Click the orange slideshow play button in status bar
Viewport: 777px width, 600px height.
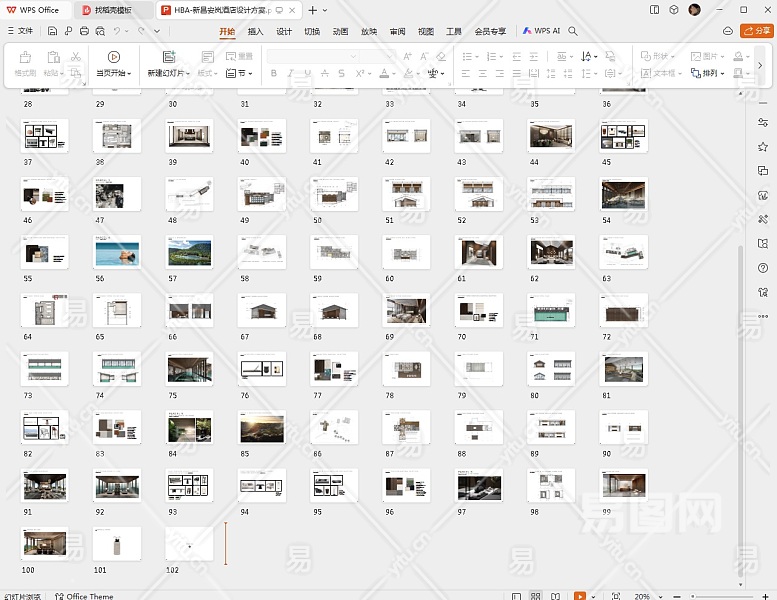(580, 596)
